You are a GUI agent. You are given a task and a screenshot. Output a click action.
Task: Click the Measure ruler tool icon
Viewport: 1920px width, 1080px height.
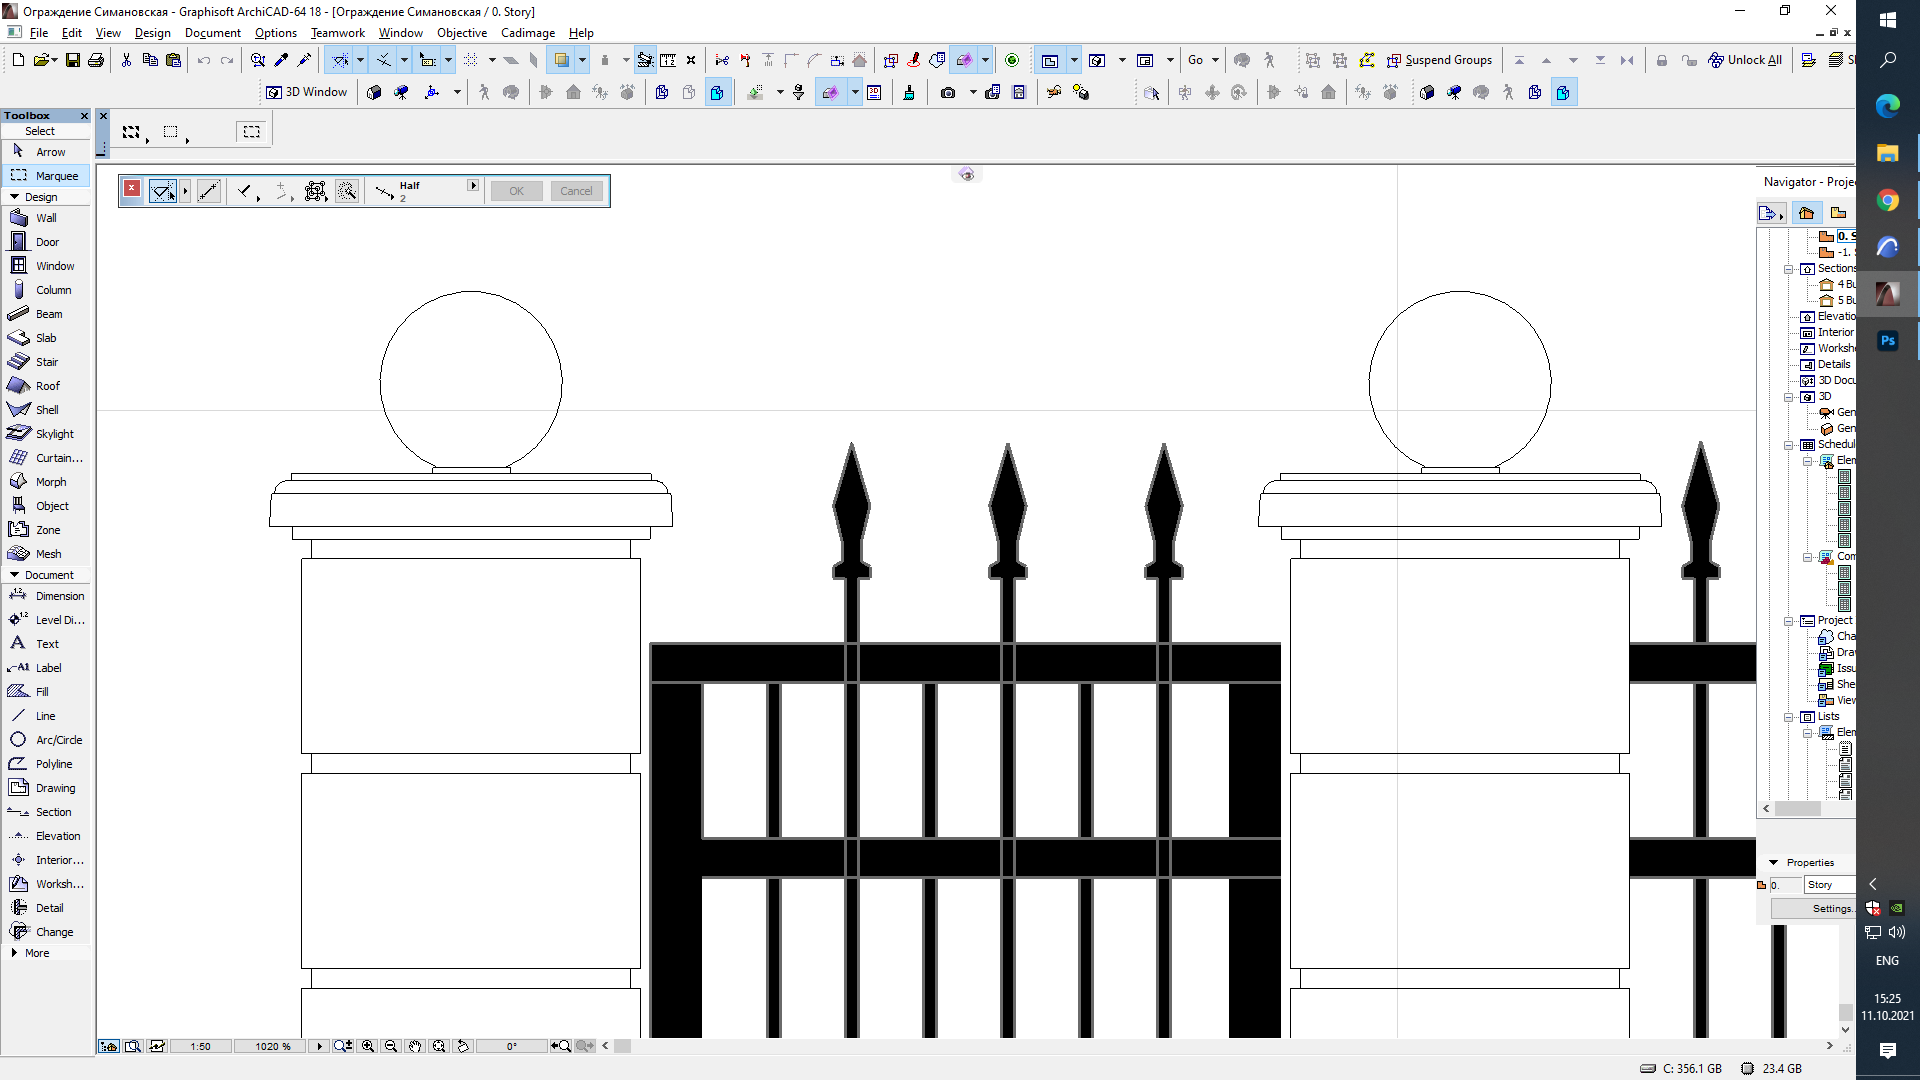(668, 60)
